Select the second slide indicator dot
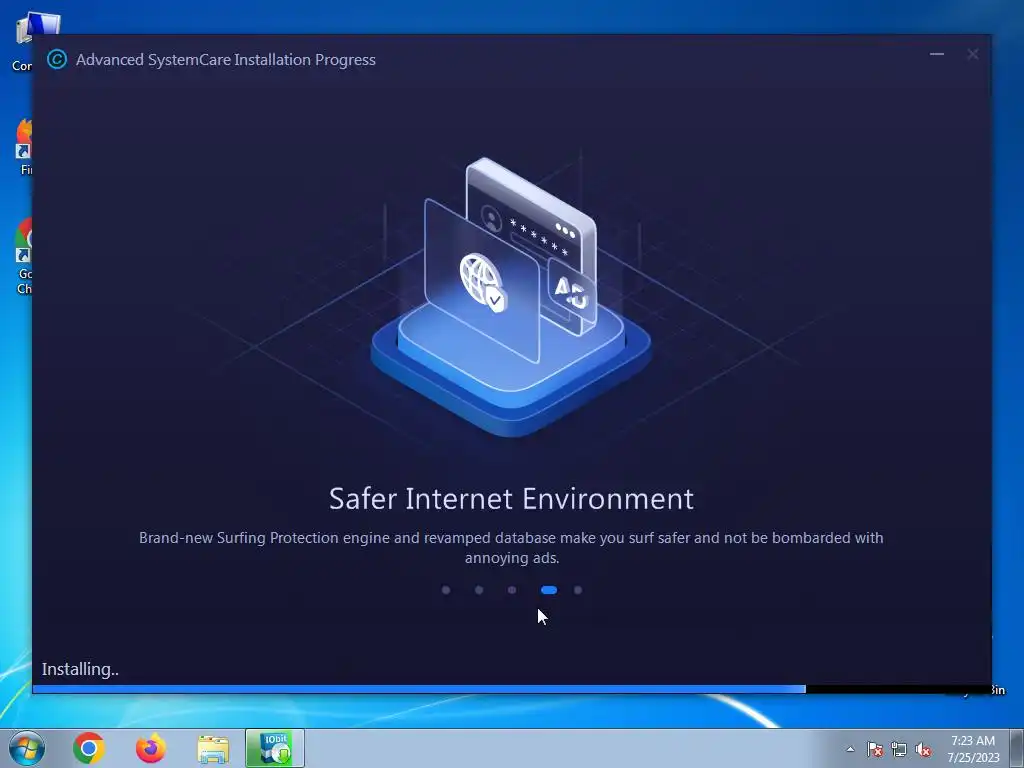 tap(479, 590)
